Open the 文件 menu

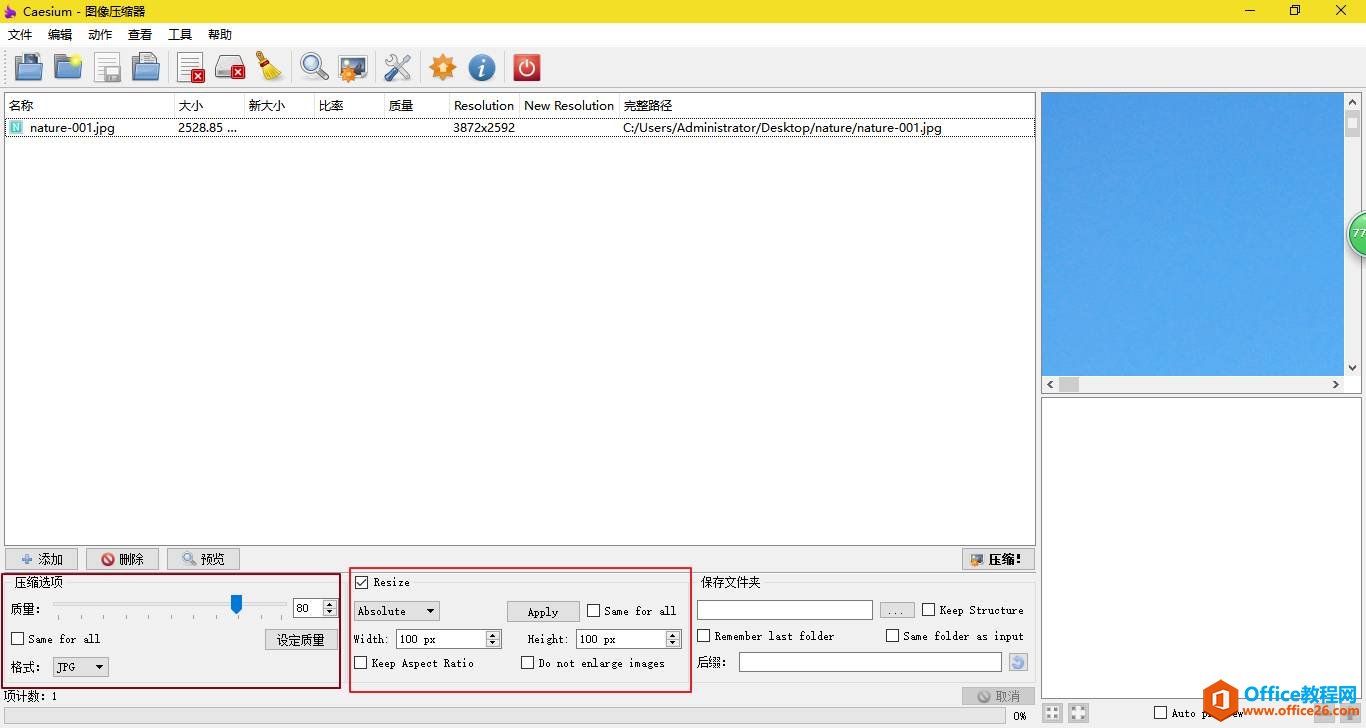[x=20, y=34]
